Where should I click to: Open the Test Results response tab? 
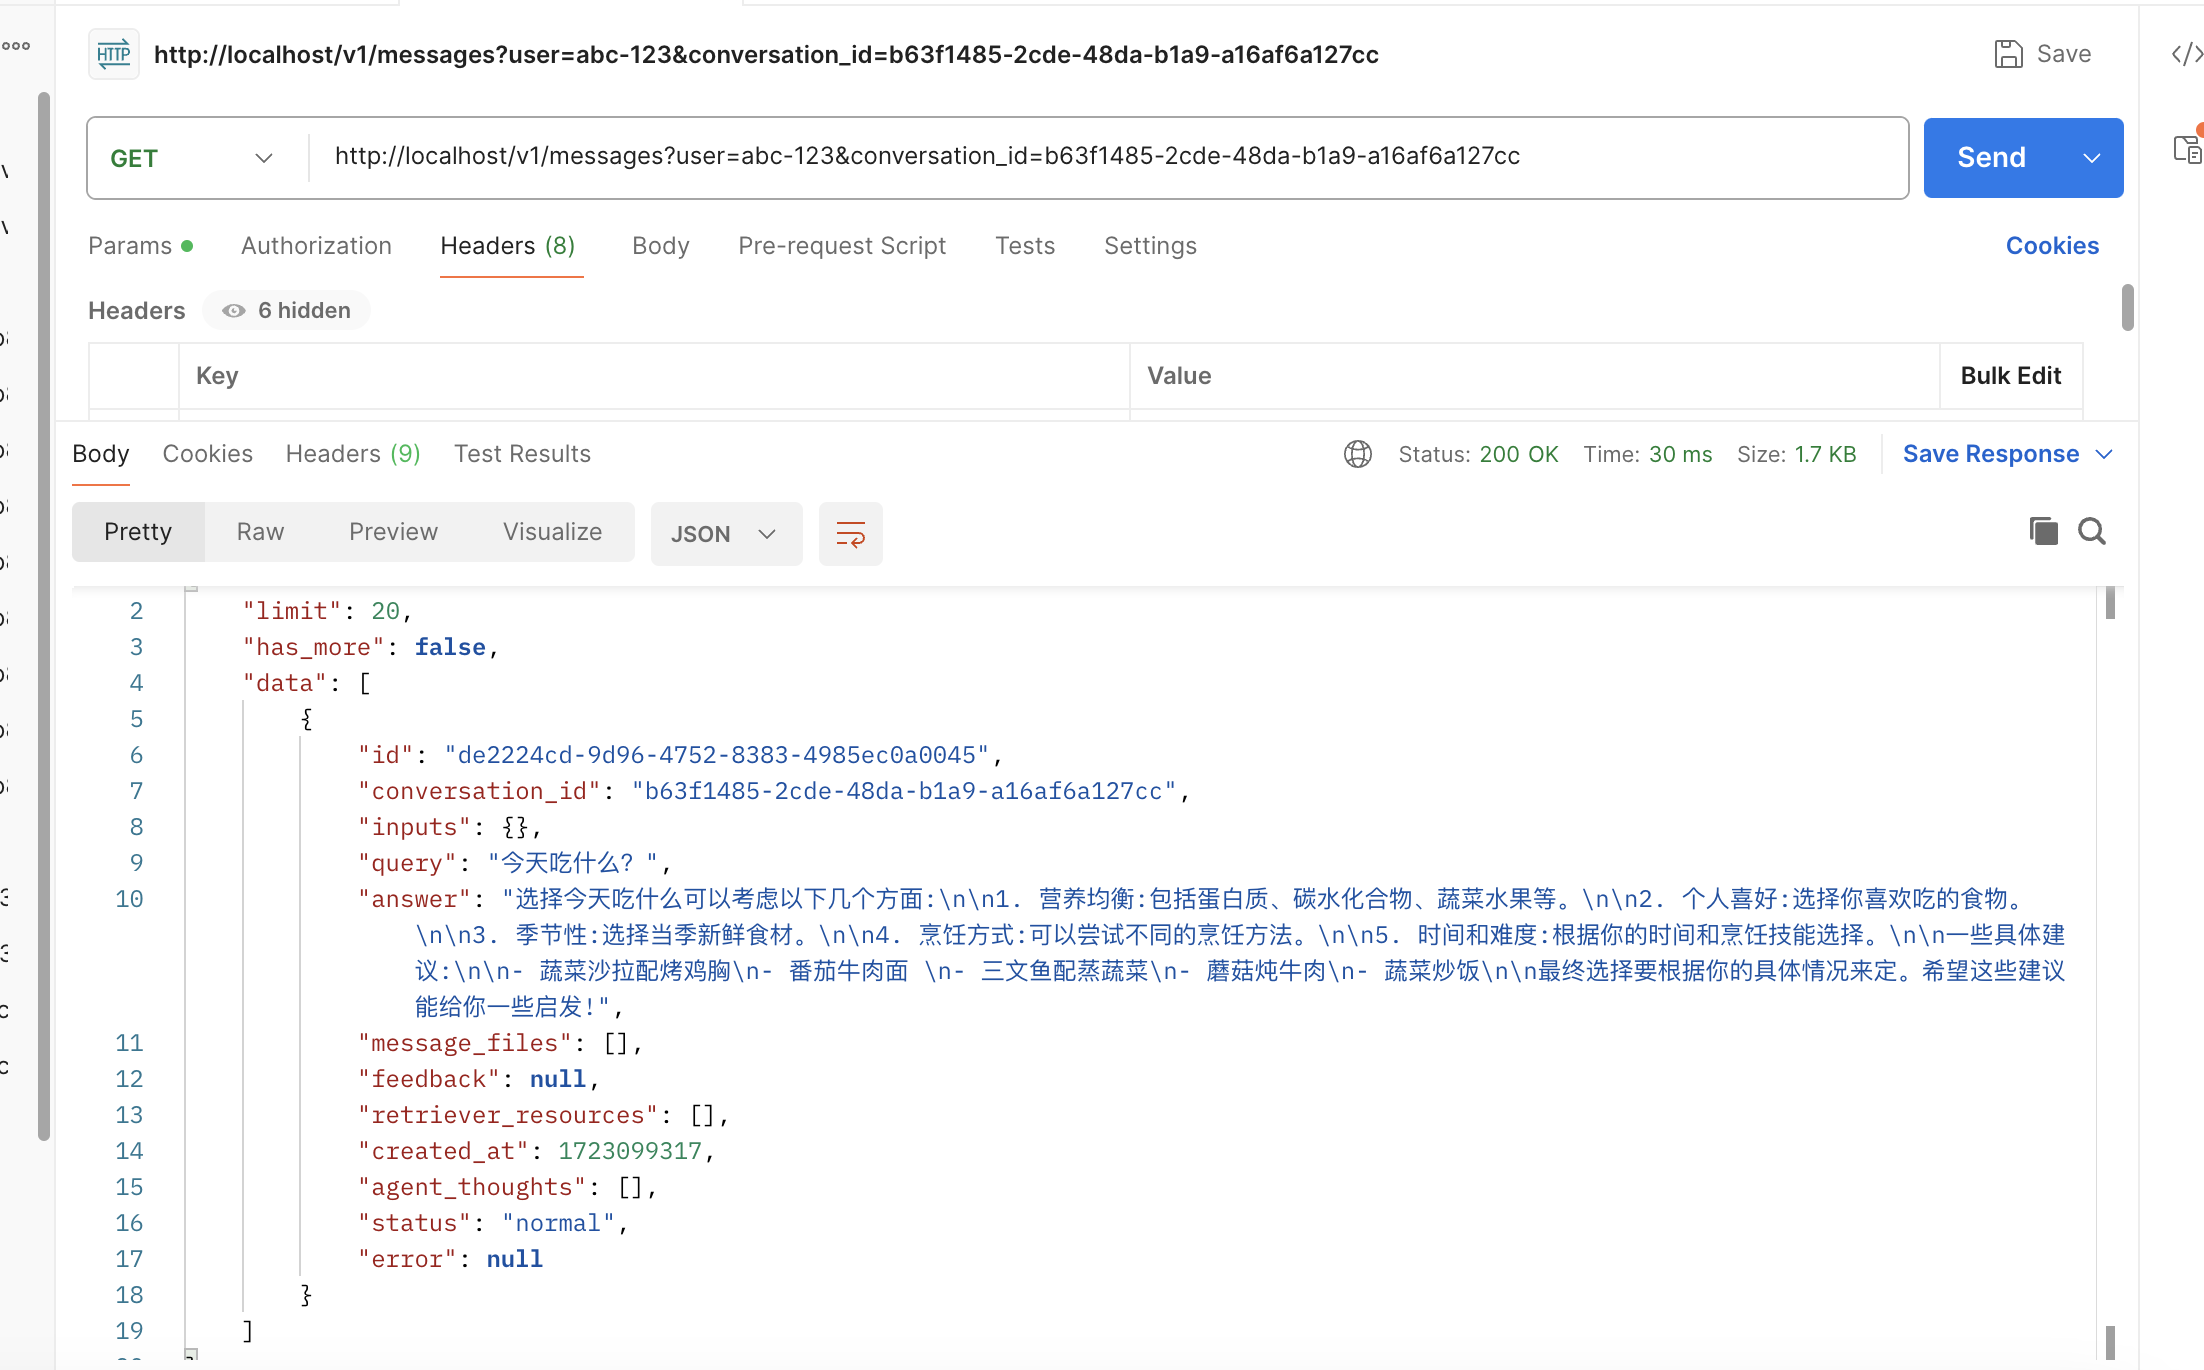522,454
